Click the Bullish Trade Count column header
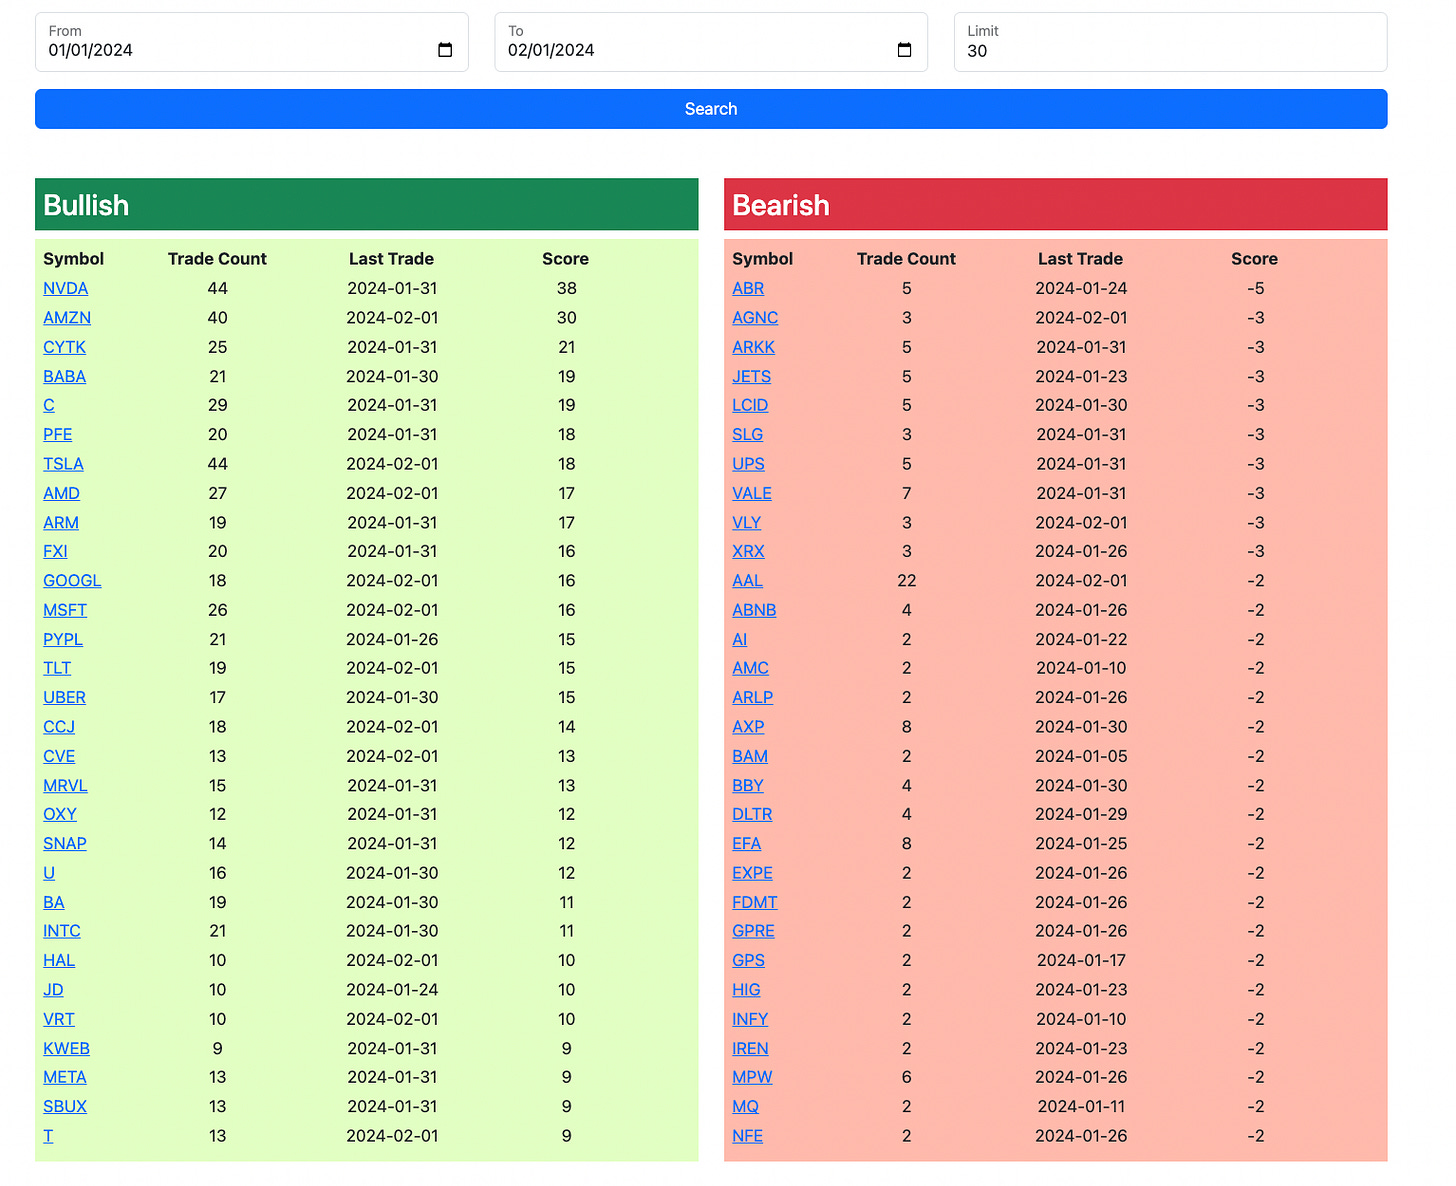This screenshot has height=1186, width=1456. point(217,259)
